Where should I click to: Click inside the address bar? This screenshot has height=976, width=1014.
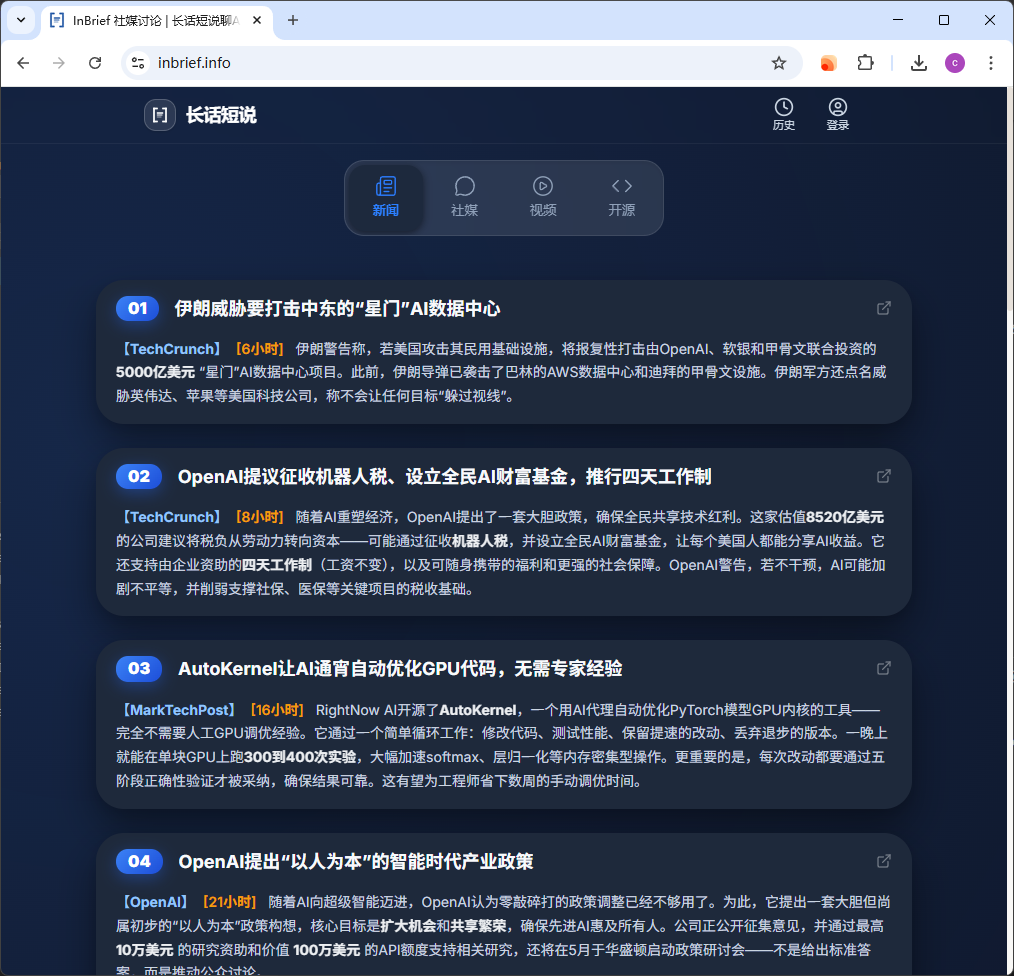point(400,63)
